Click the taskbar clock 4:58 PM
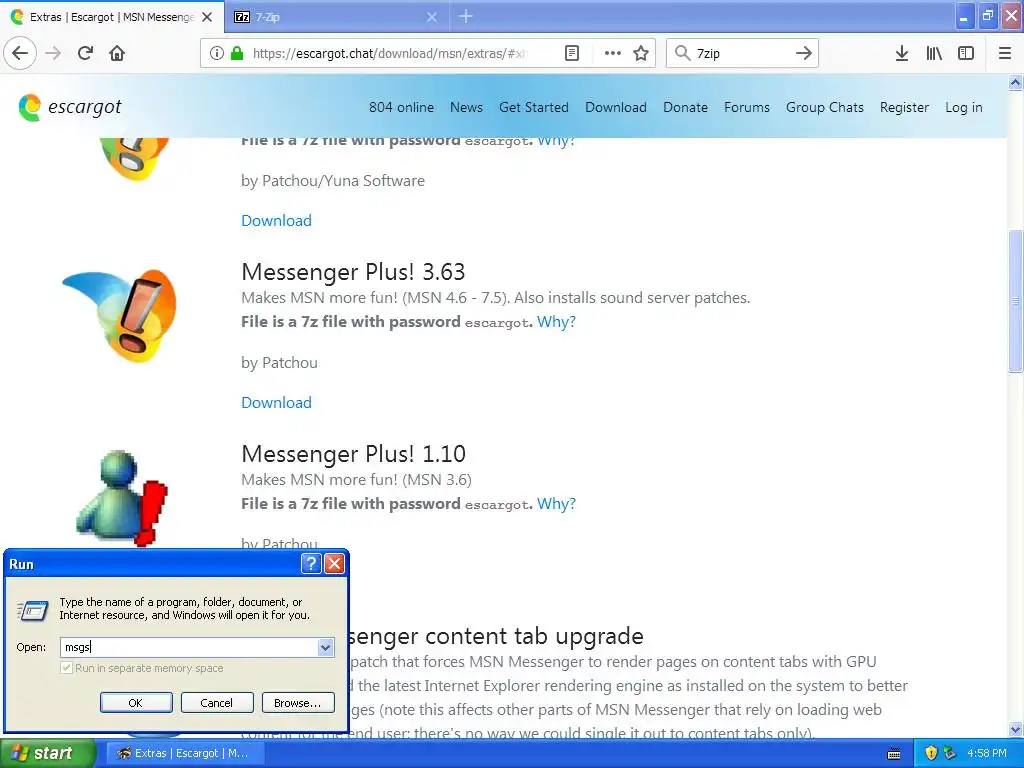 [987, 753]
